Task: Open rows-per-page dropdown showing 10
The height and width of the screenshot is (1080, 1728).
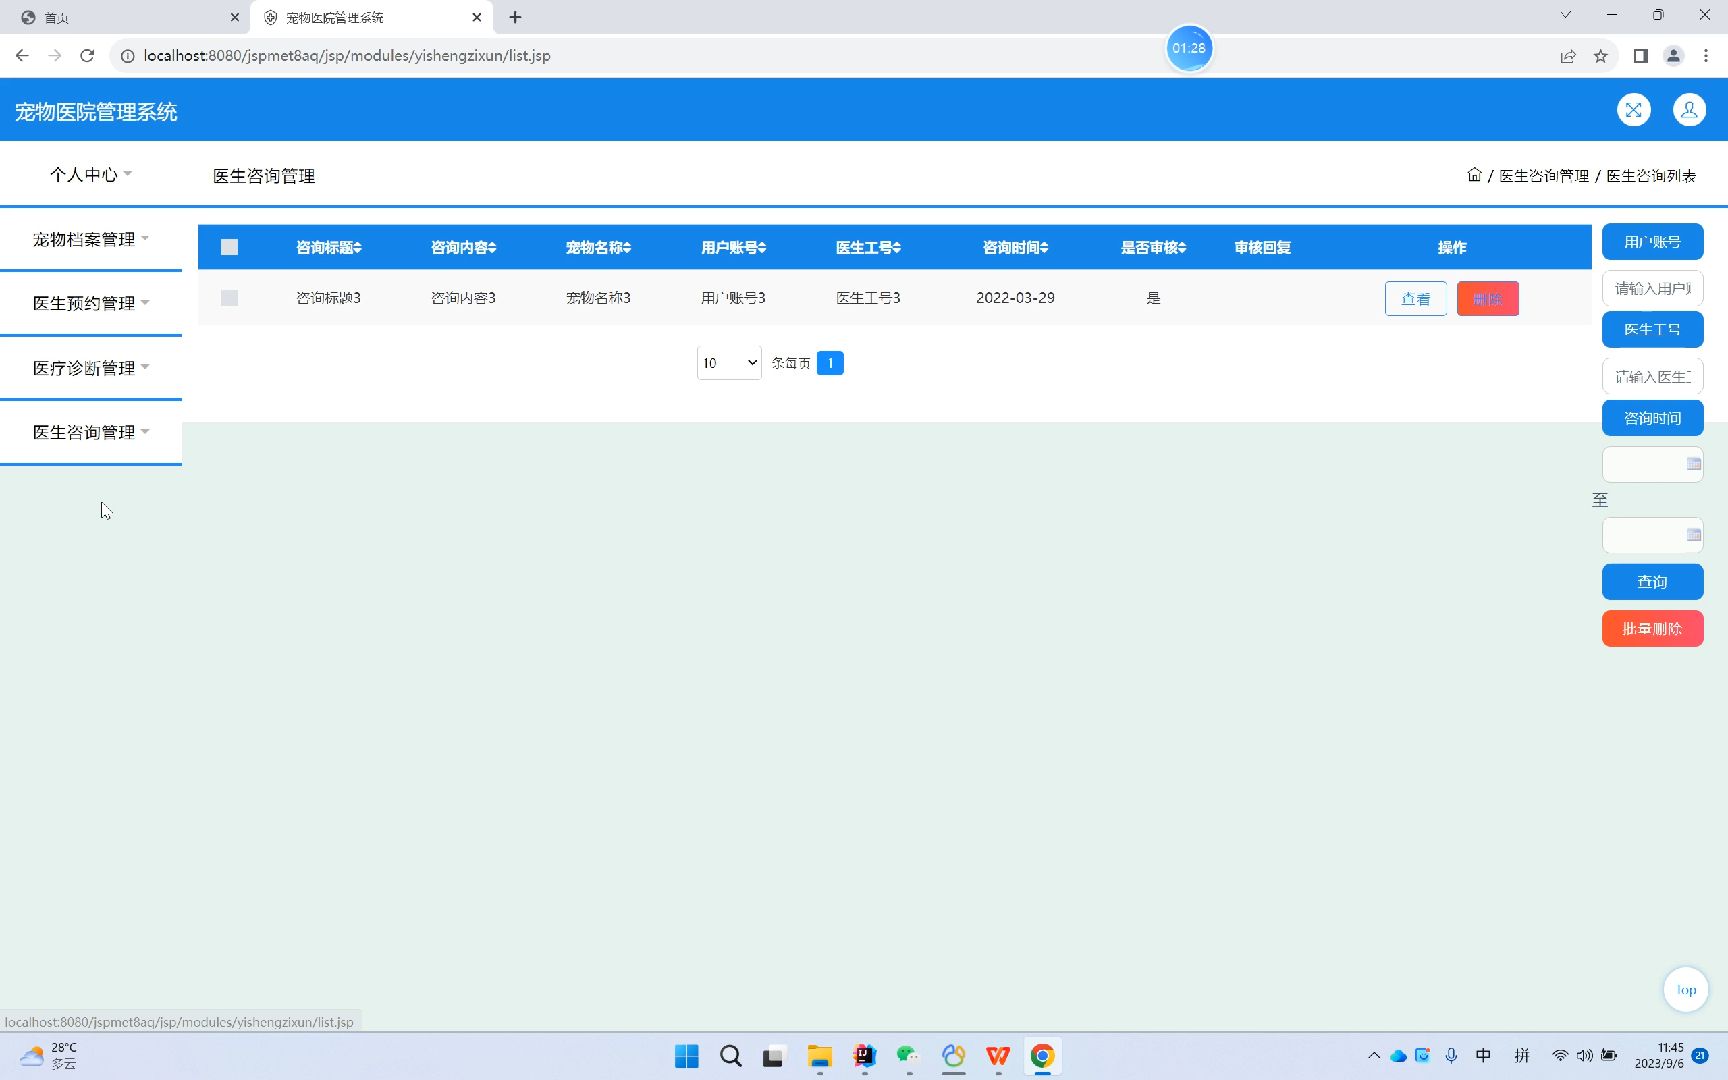Action: pyautogui.click(x=729, y=363)
